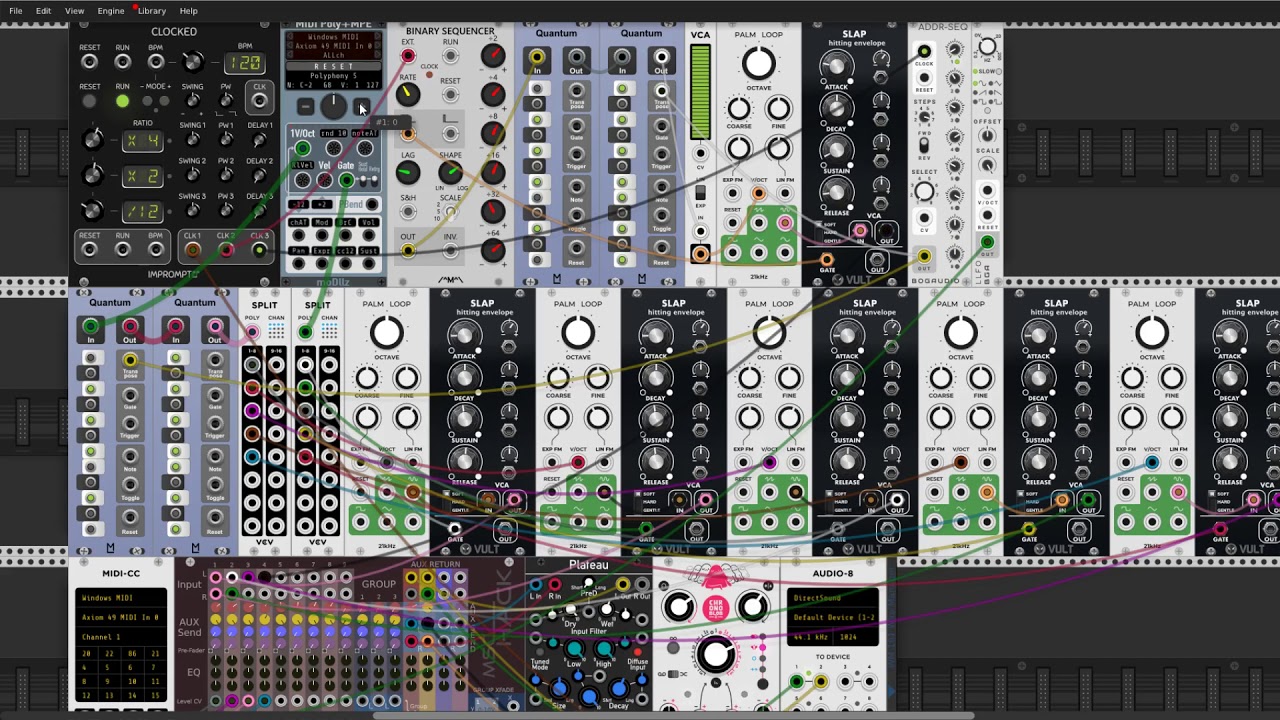The width and height of the screenshot is (1280, 720).
Task: Flip the LIN/EXP switch on VCA
Action: (x=700, y=192)
